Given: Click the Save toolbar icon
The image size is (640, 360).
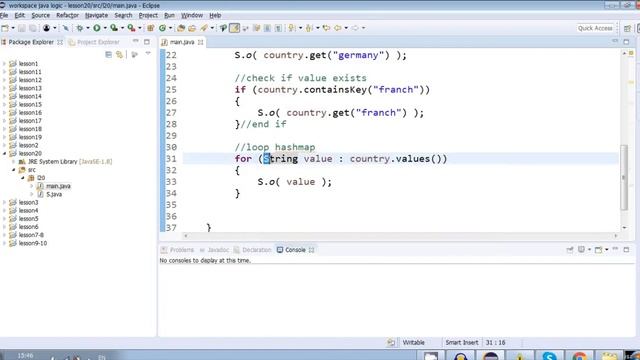Looking at the screenshot, I should click(22, 28).
